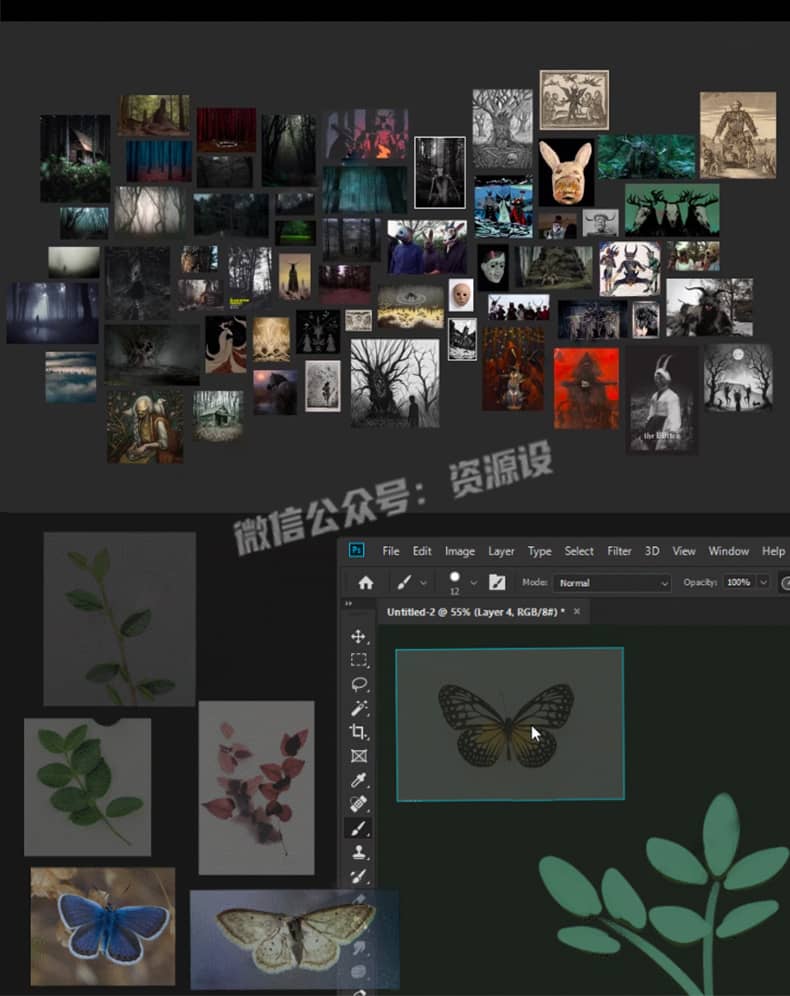Select the tall plant stem reference image
Viewport: 790px width, 996px height.
(x=119, y=619)
